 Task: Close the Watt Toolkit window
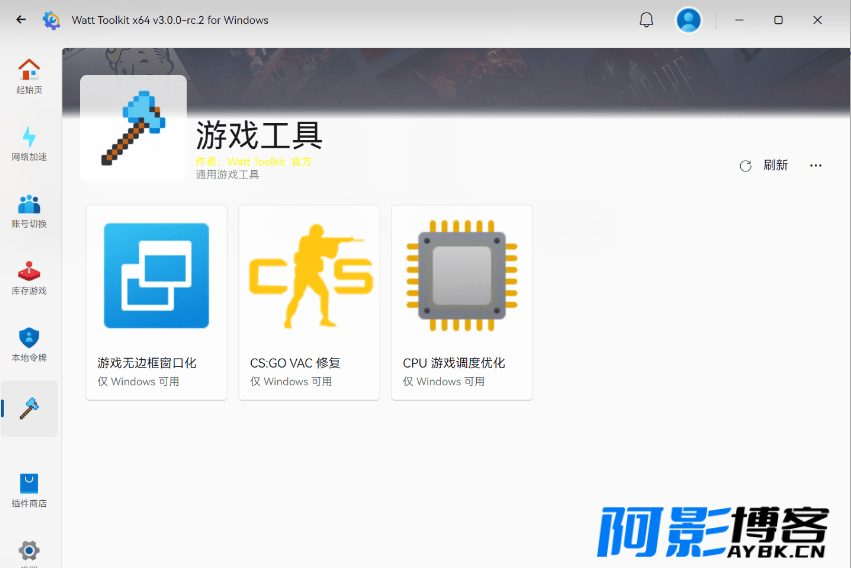(x=817, y=20)
